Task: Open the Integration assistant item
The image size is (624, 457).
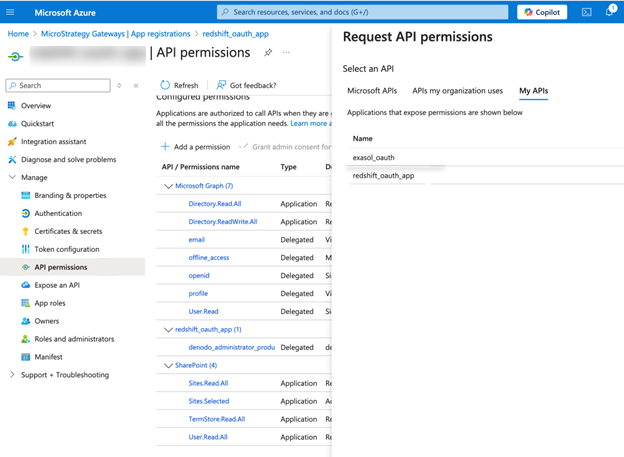Action: [x=53, y=141]
